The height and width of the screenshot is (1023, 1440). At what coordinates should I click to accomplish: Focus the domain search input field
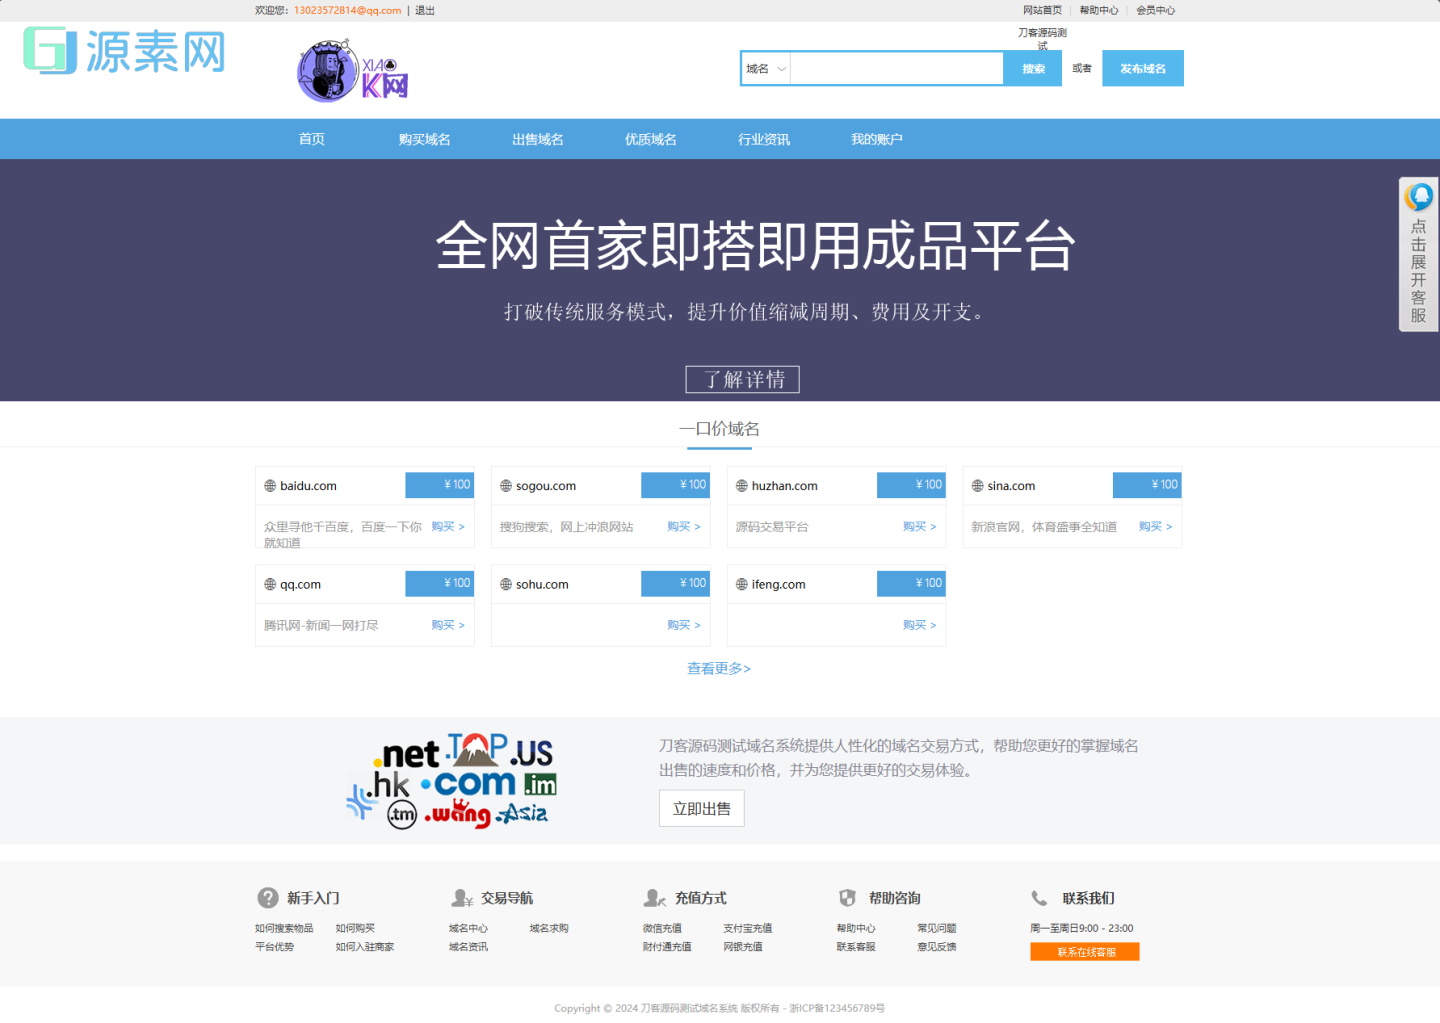pyautogui.click(x=896, y=69)
